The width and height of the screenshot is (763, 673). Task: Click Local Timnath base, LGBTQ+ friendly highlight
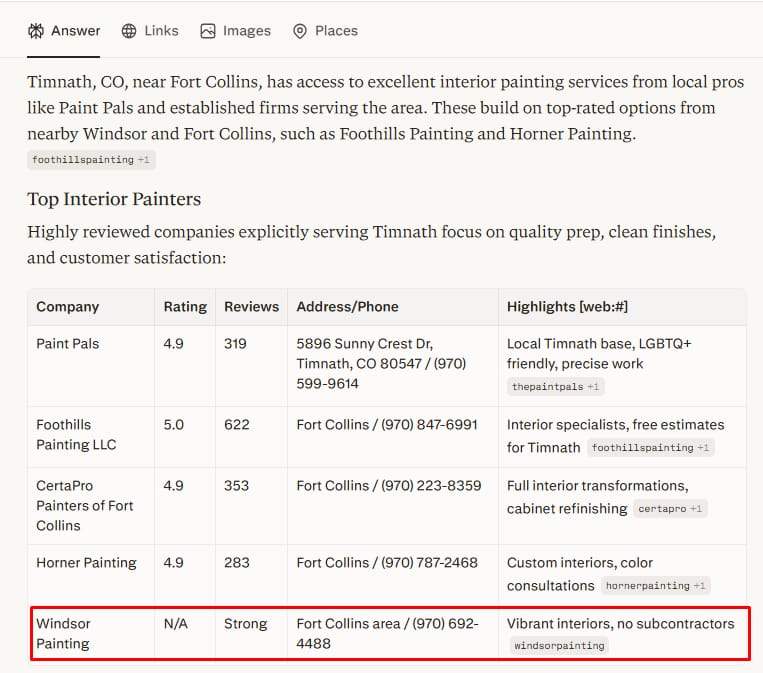tap(599, 354)
